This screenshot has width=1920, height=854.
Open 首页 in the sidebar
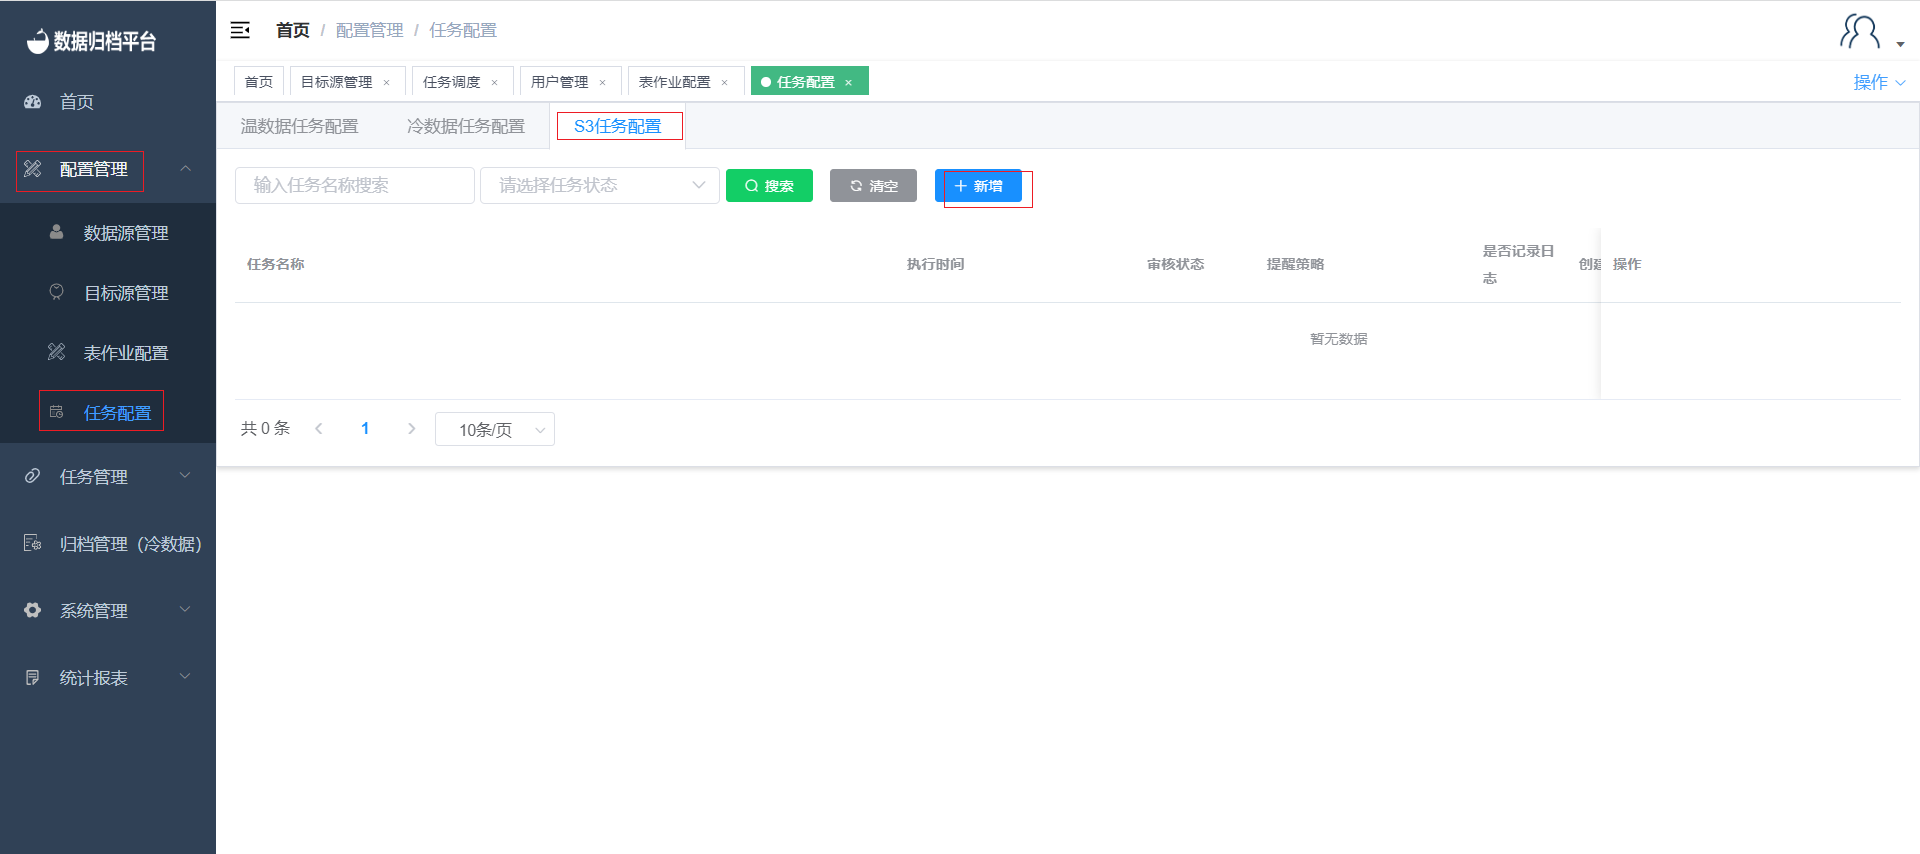pos(108,102)
